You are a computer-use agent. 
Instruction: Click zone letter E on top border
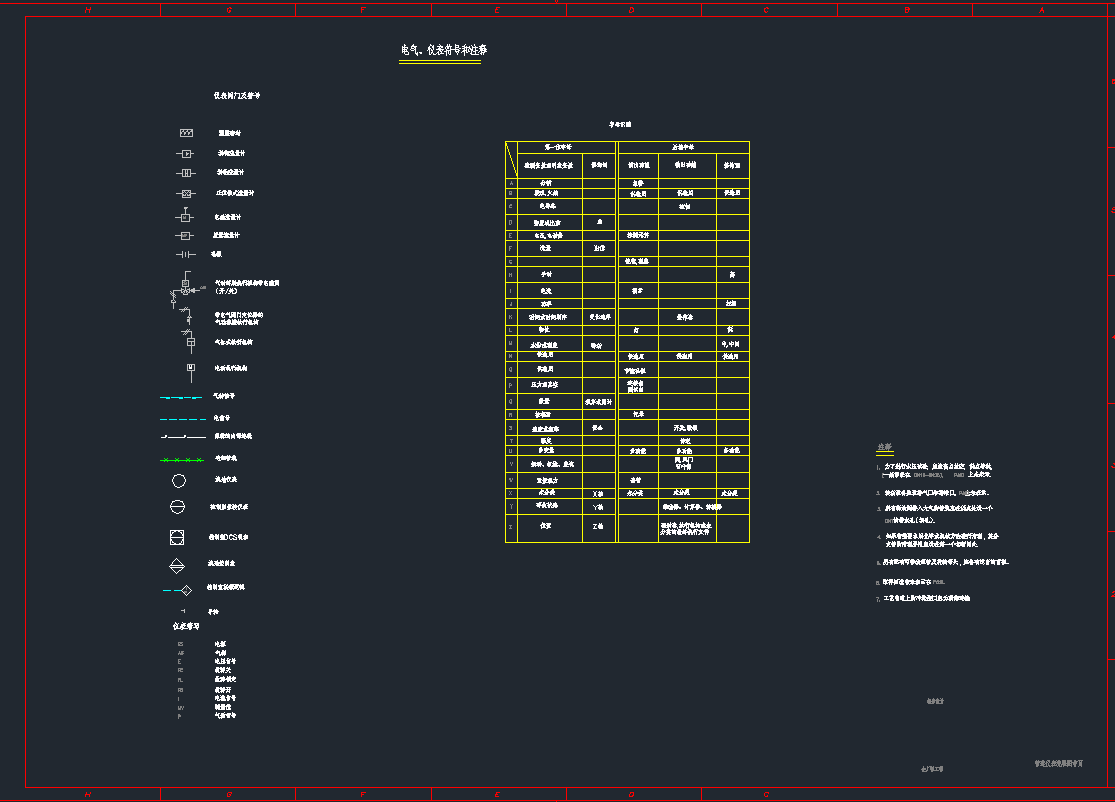click(x=497, y=10)
